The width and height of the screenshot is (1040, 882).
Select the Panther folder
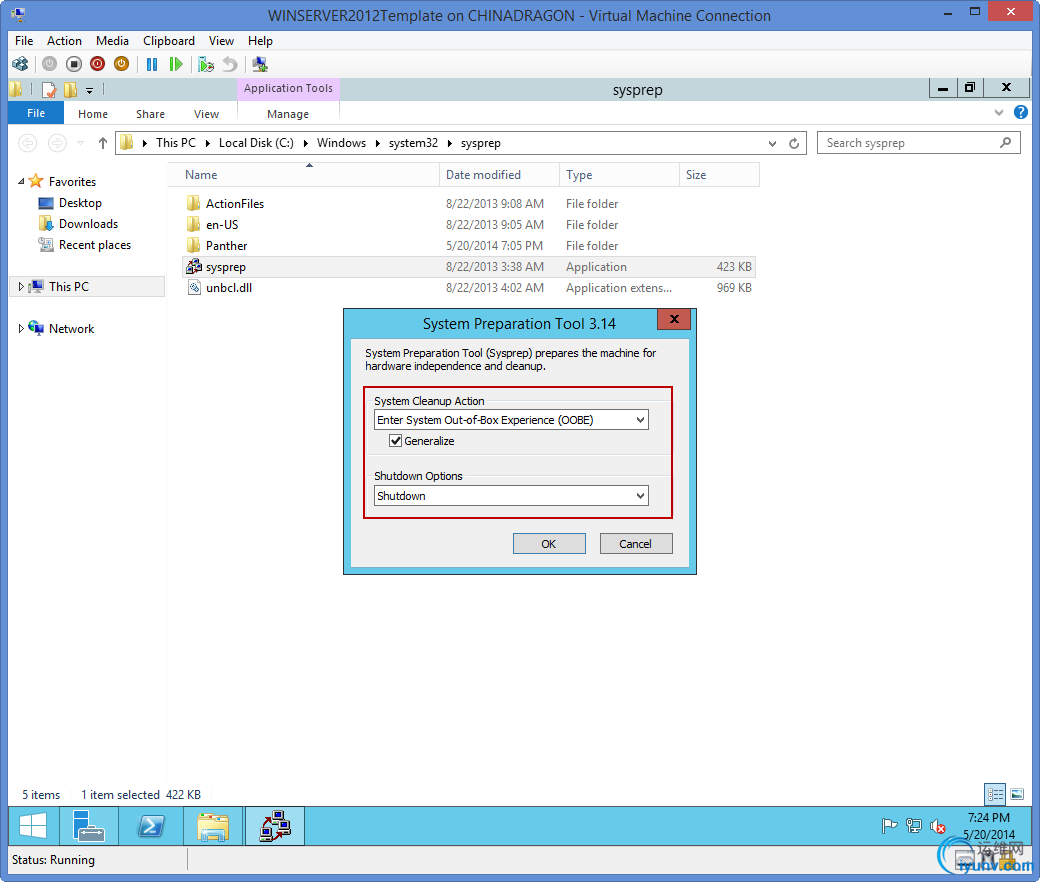click(x=226, y=245)
